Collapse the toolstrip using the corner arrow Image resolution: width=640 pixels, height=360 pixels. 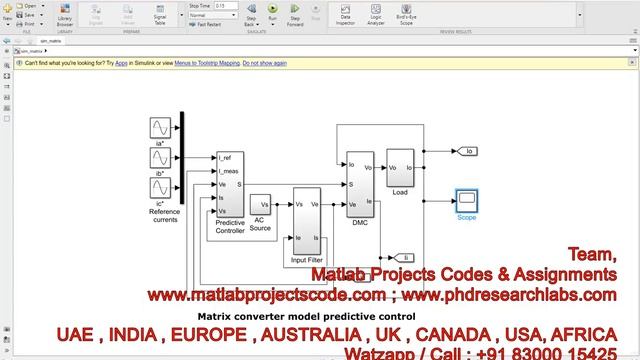pyautogui.click(x=635, y=31)
